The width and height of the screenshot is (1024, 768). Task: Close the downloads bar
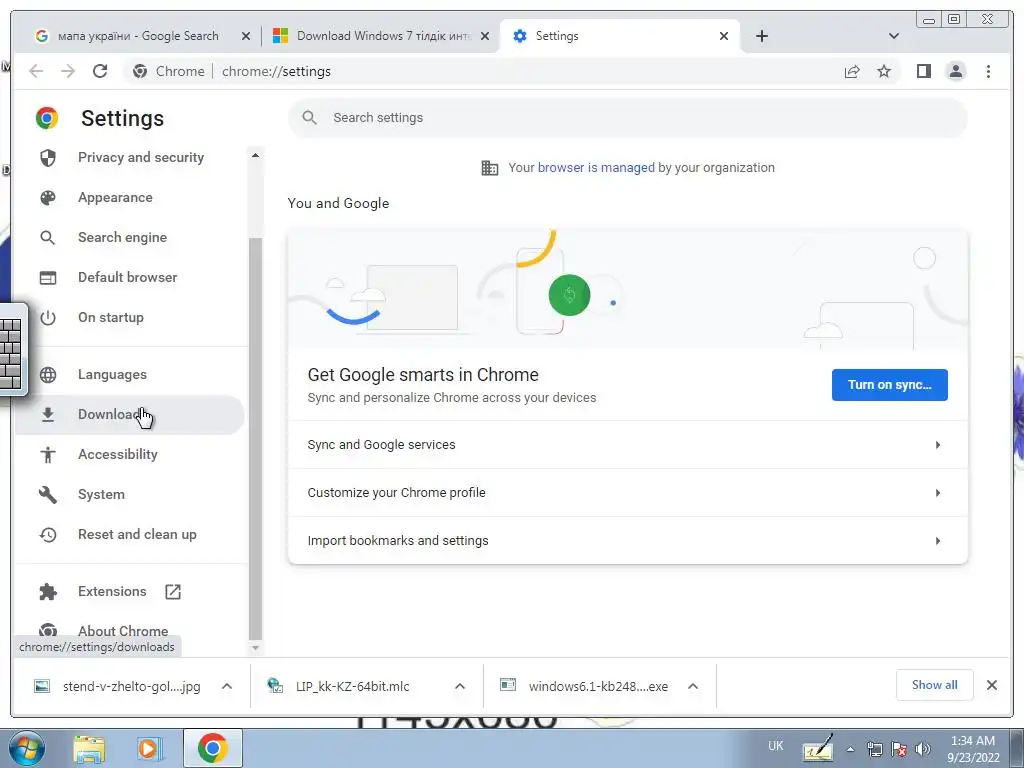(992, 685)
